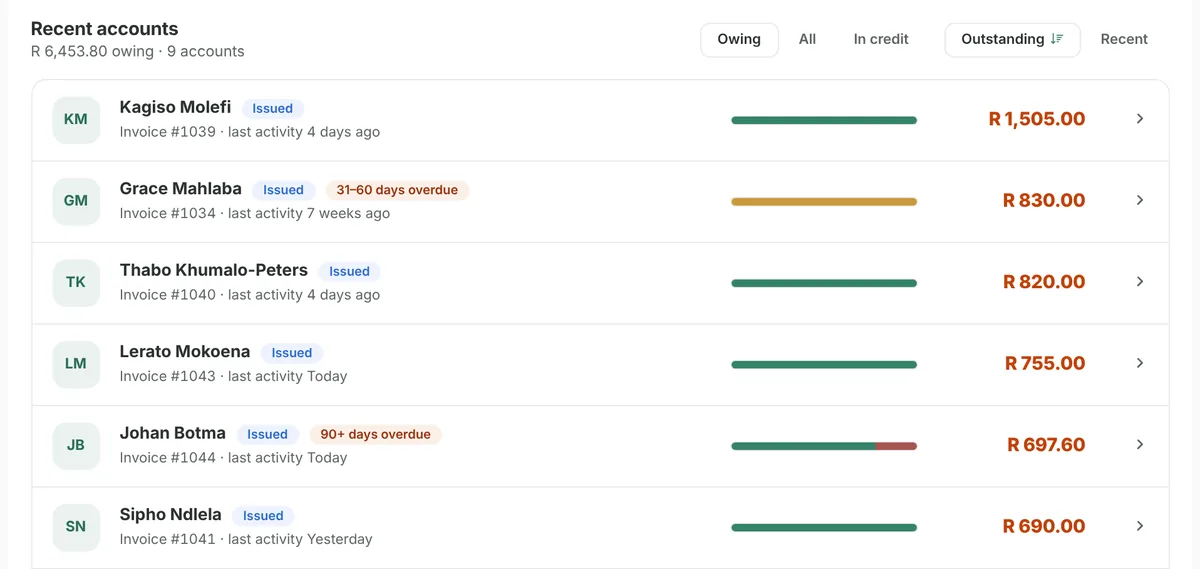Open Johan Botma account name
The height and width of the screenshot is (569, 1200).
[x=172, y=433]
